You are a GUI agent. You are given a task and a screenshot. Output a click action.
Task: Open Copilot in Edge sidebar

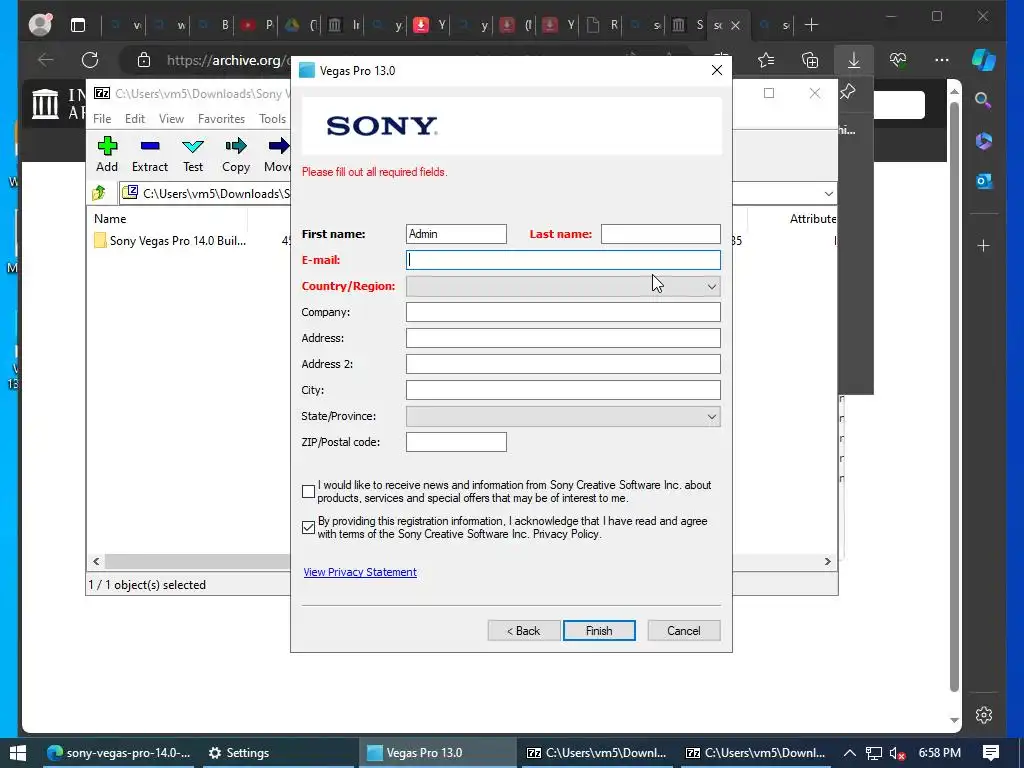(x=984, y=60)
